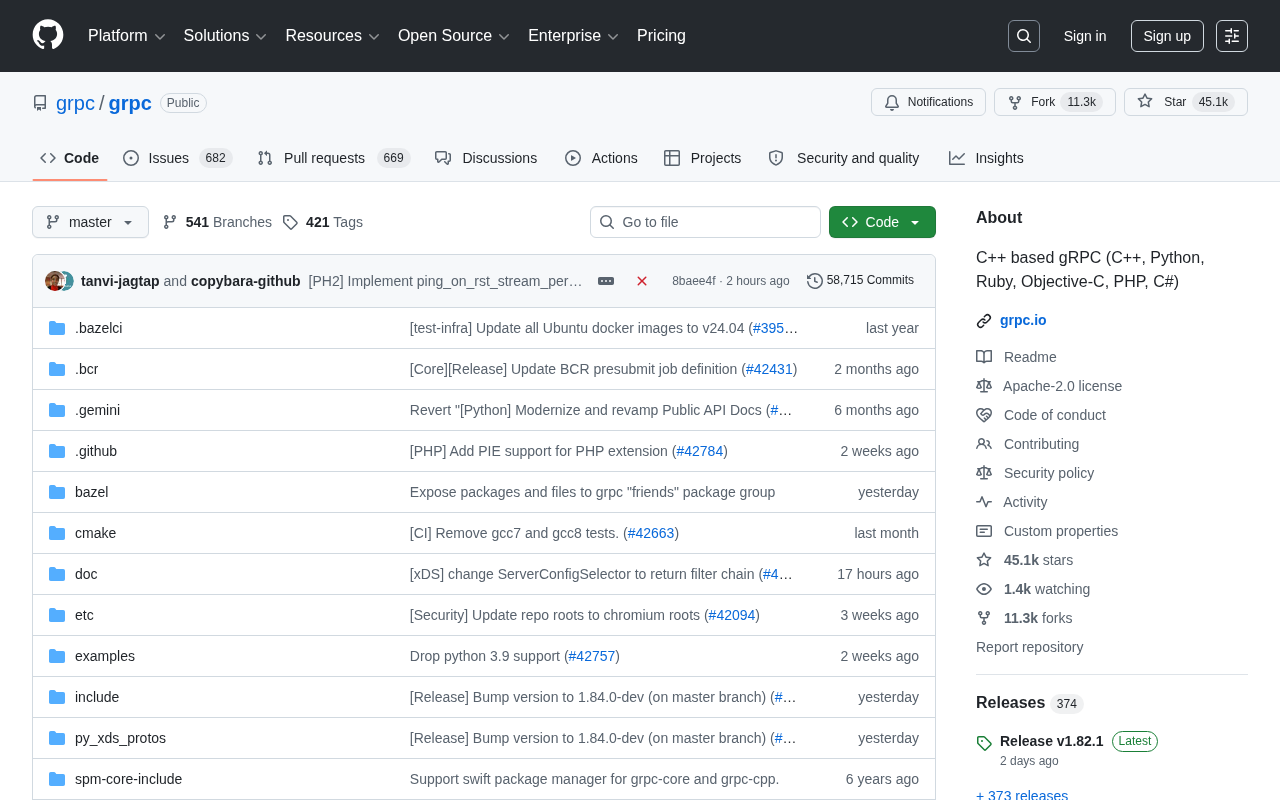
Task: Open pull request #42784 link
Action: click(x=700, y=451)
